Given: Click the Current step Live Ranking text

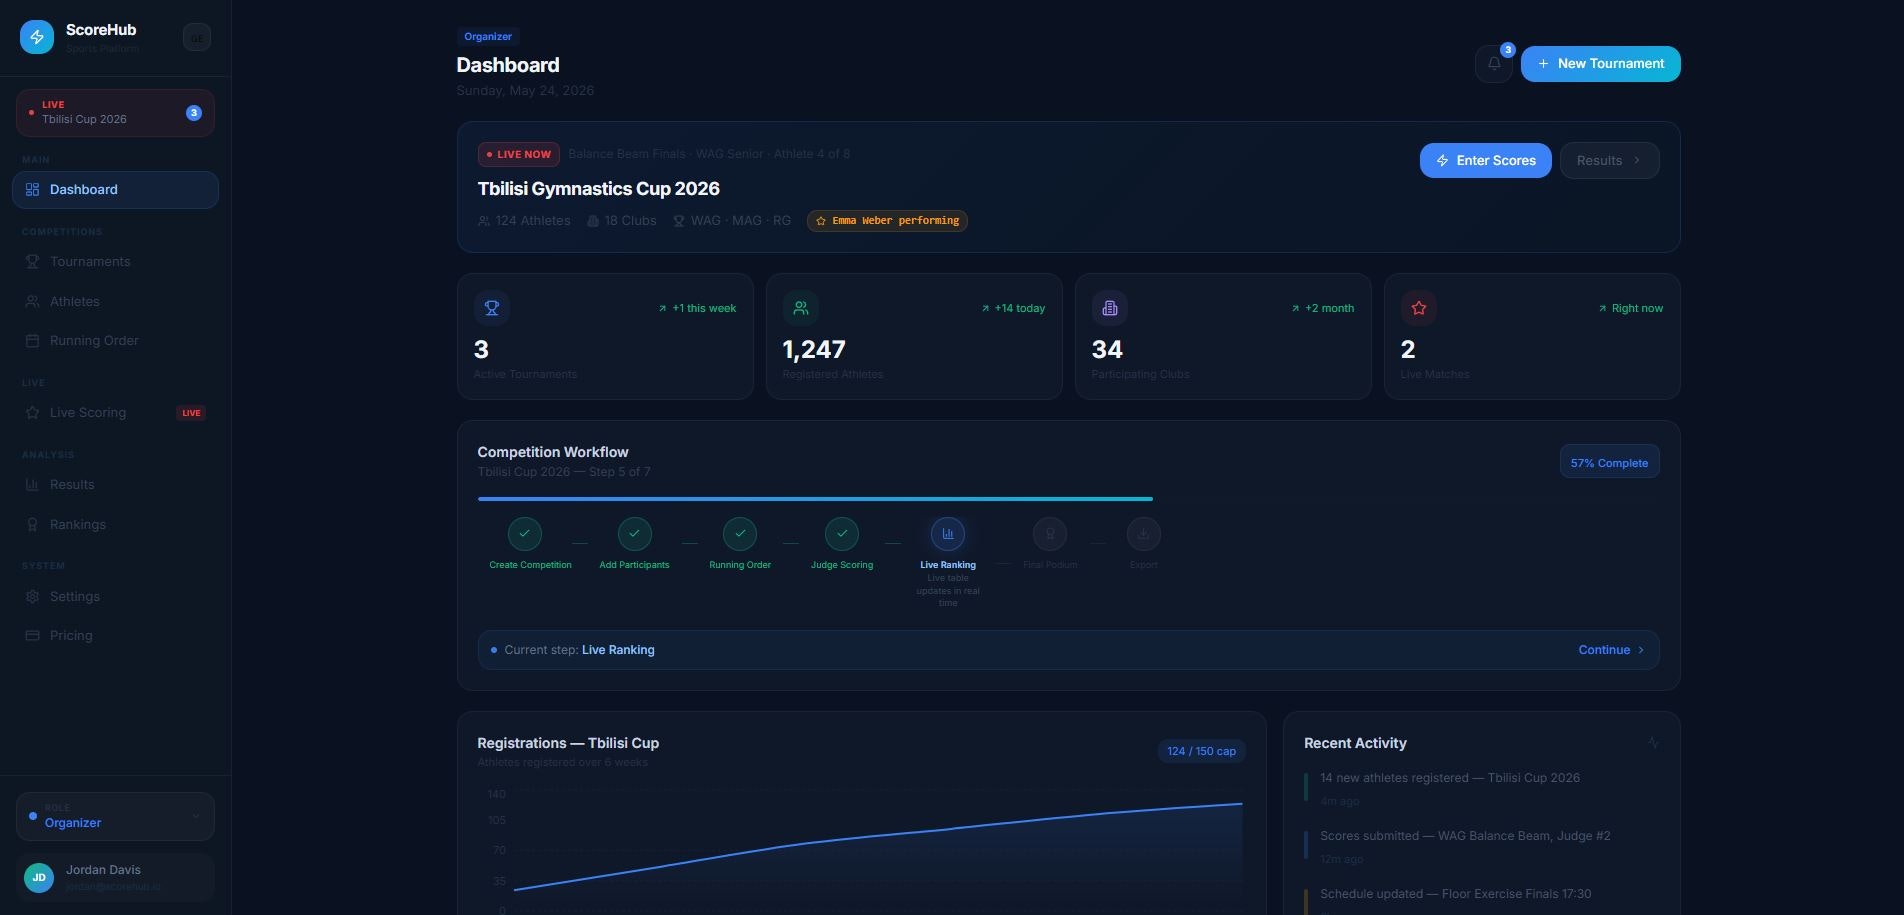Looking at the screenshot, I should [579, 650].
